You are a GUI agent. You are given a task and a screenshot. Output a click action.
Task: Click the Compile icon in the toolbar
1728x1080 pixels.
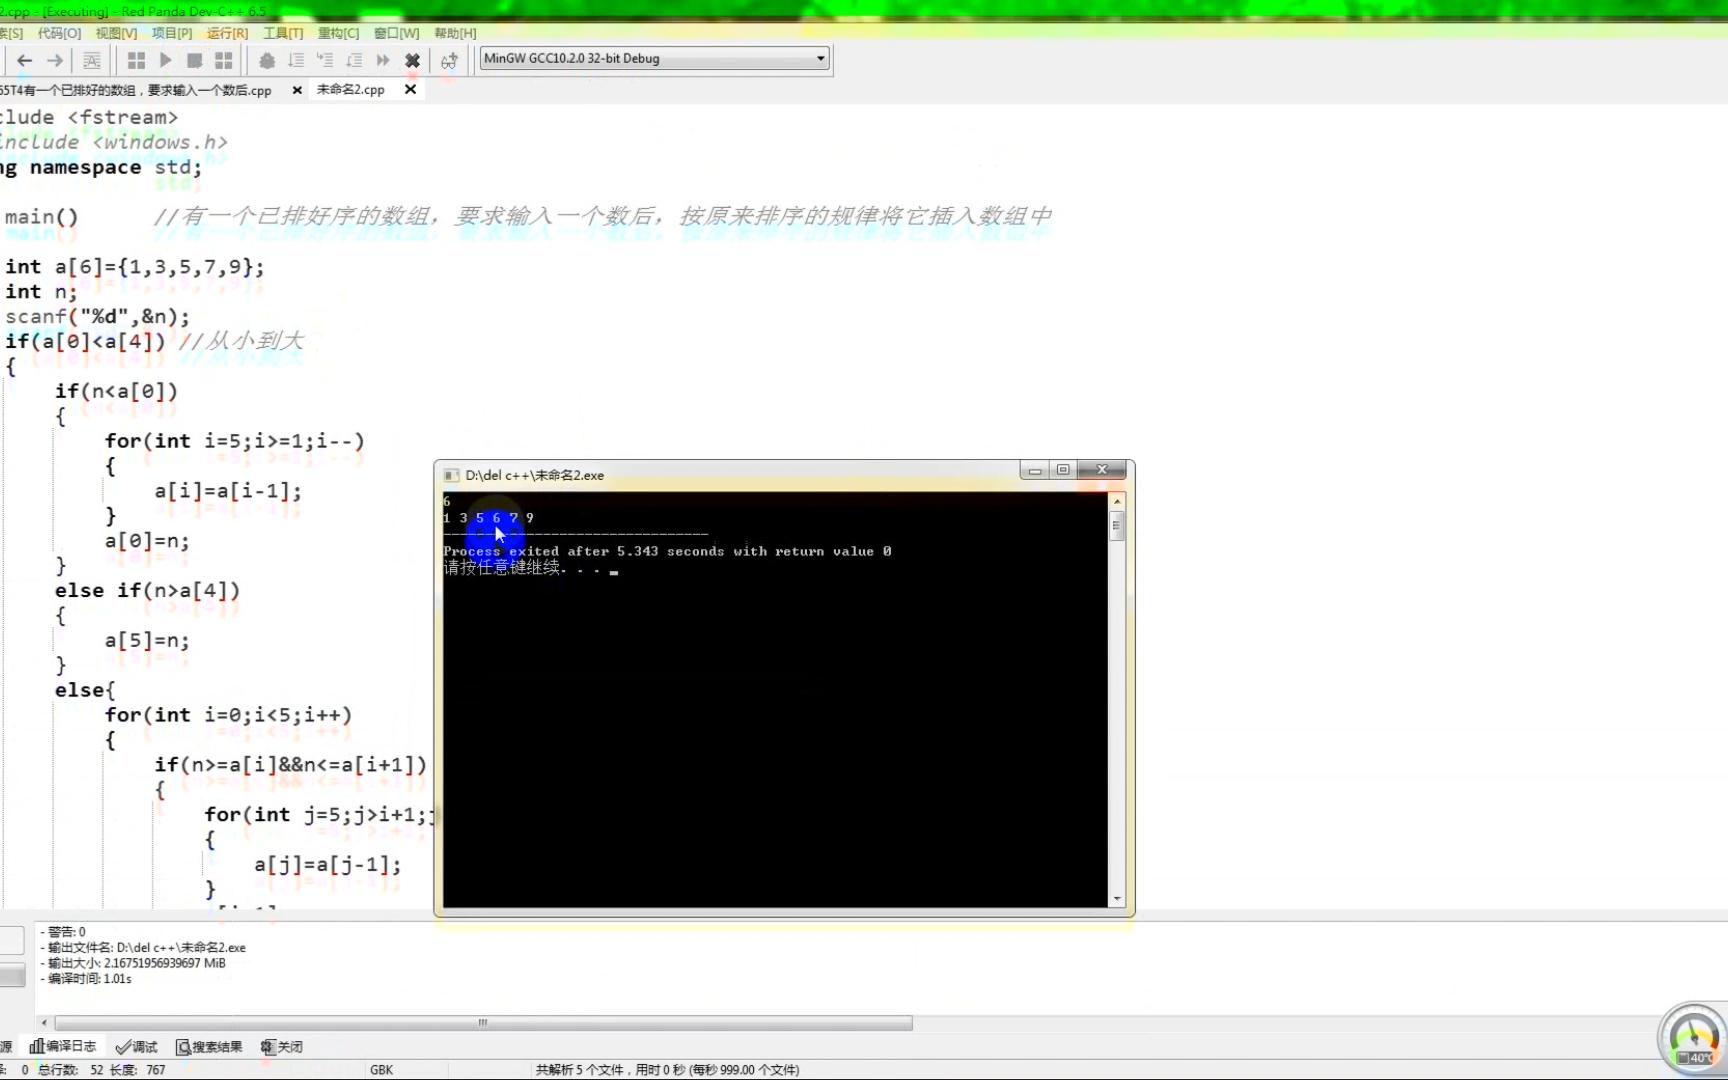(137, 60)
